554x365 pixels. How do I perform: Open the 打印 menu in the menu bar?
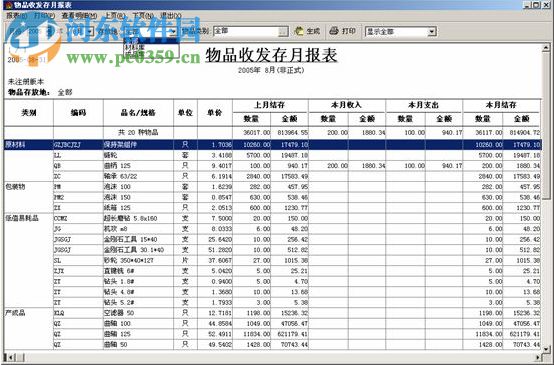(44, 16)
